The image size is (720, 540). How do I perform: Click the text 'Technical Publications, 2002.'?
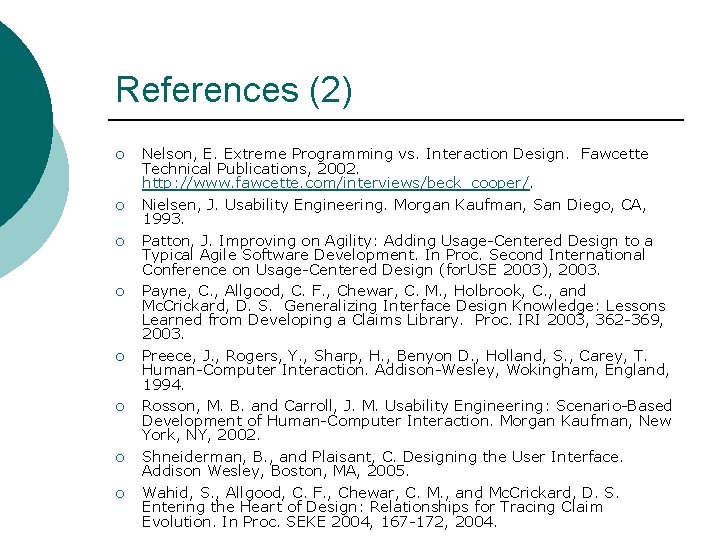250,169
